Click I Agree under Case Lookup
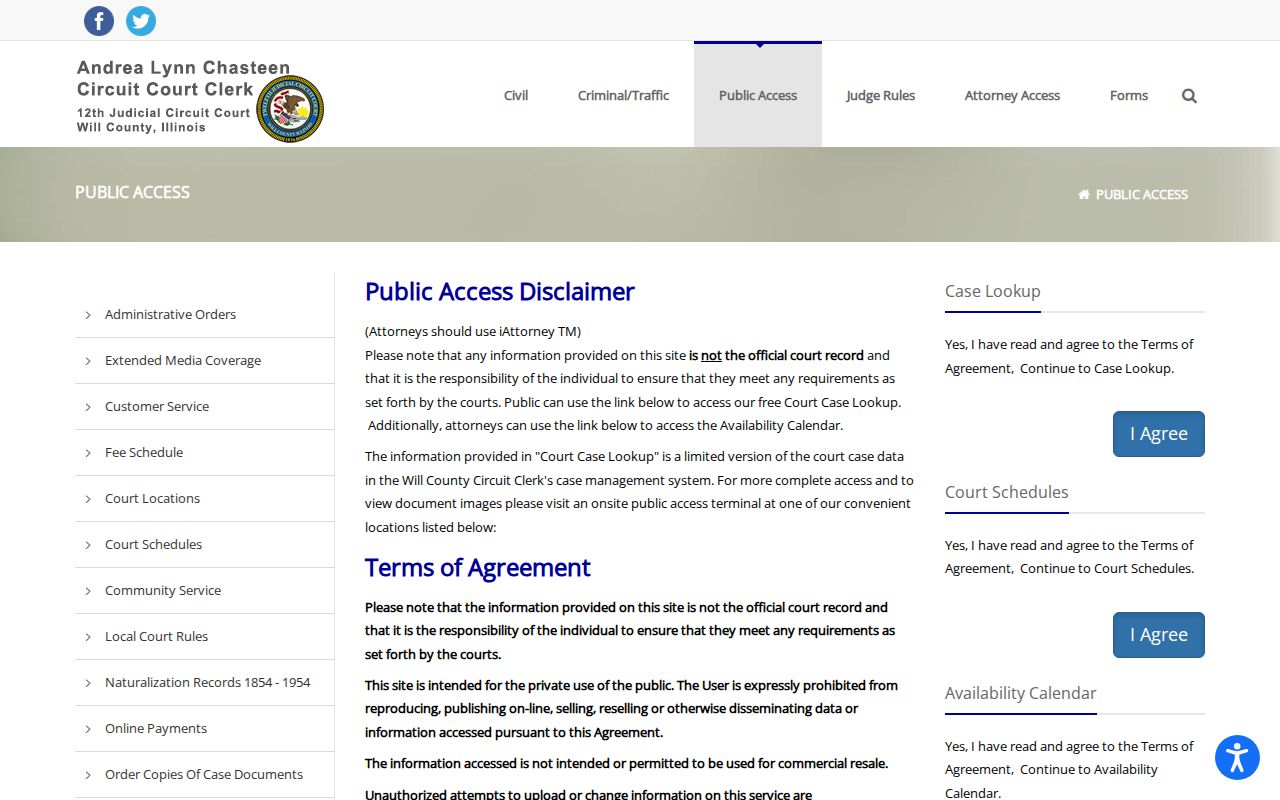The image size is (1280, 800). coord(1159,434)
